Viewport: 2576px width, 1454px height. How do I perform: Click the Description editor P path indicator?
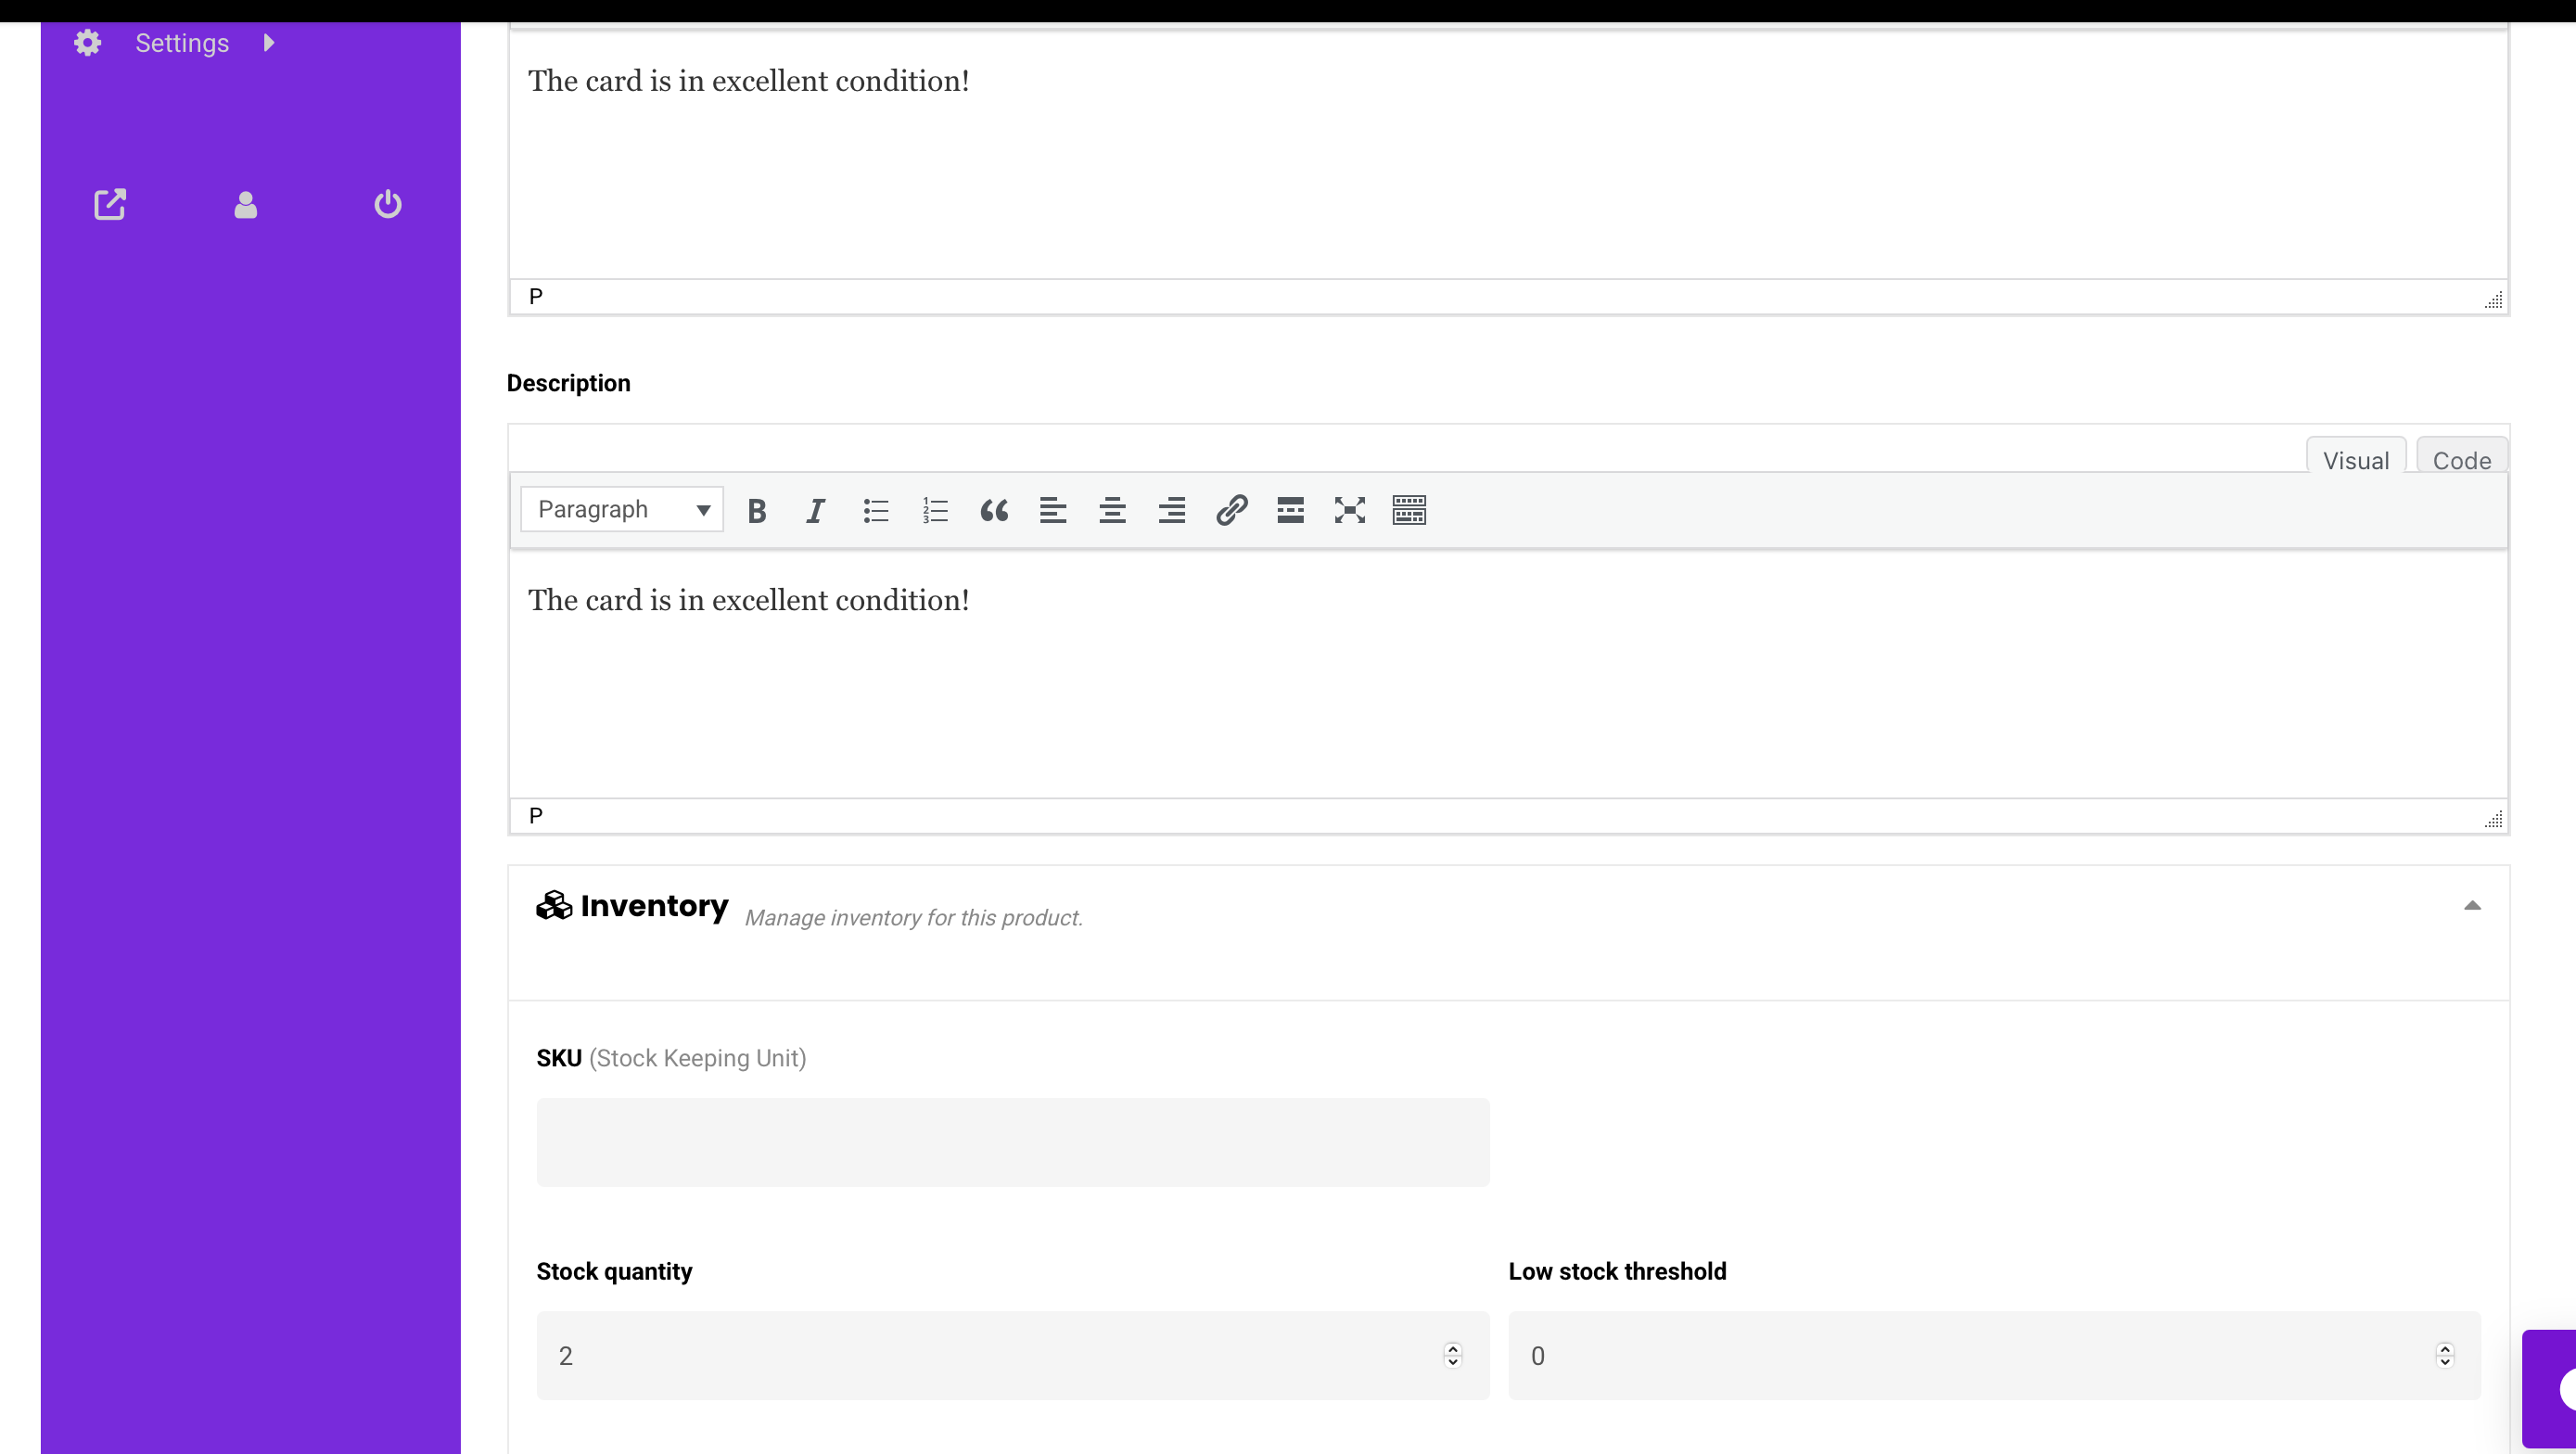536,816
